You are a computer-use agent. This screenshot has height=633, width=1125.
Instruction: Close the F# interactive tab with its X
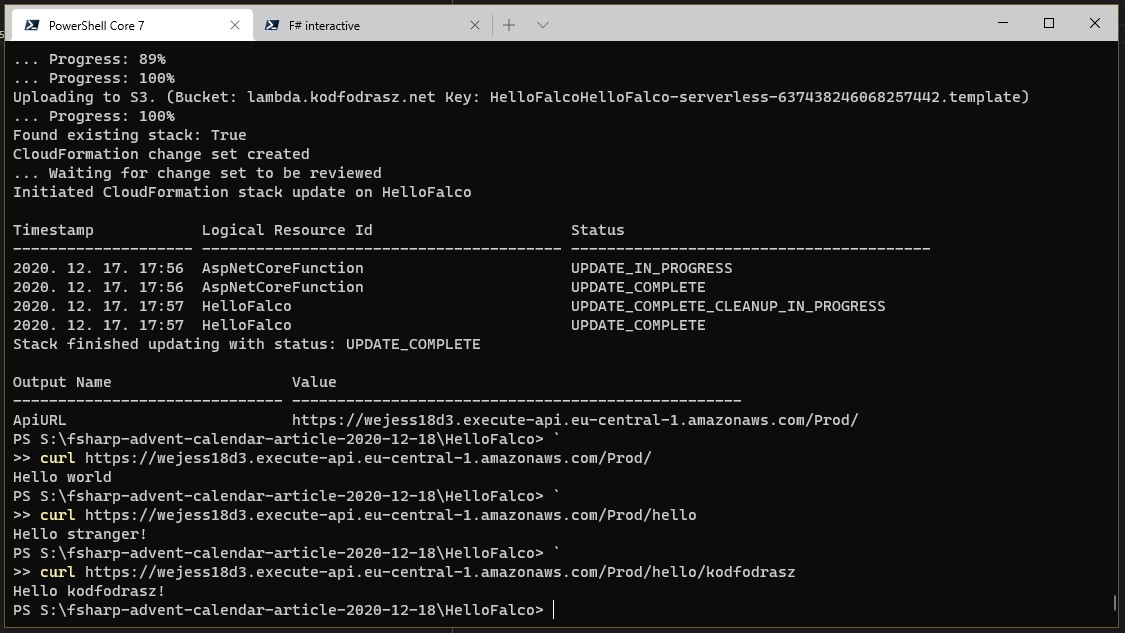(x=475, y=24)
